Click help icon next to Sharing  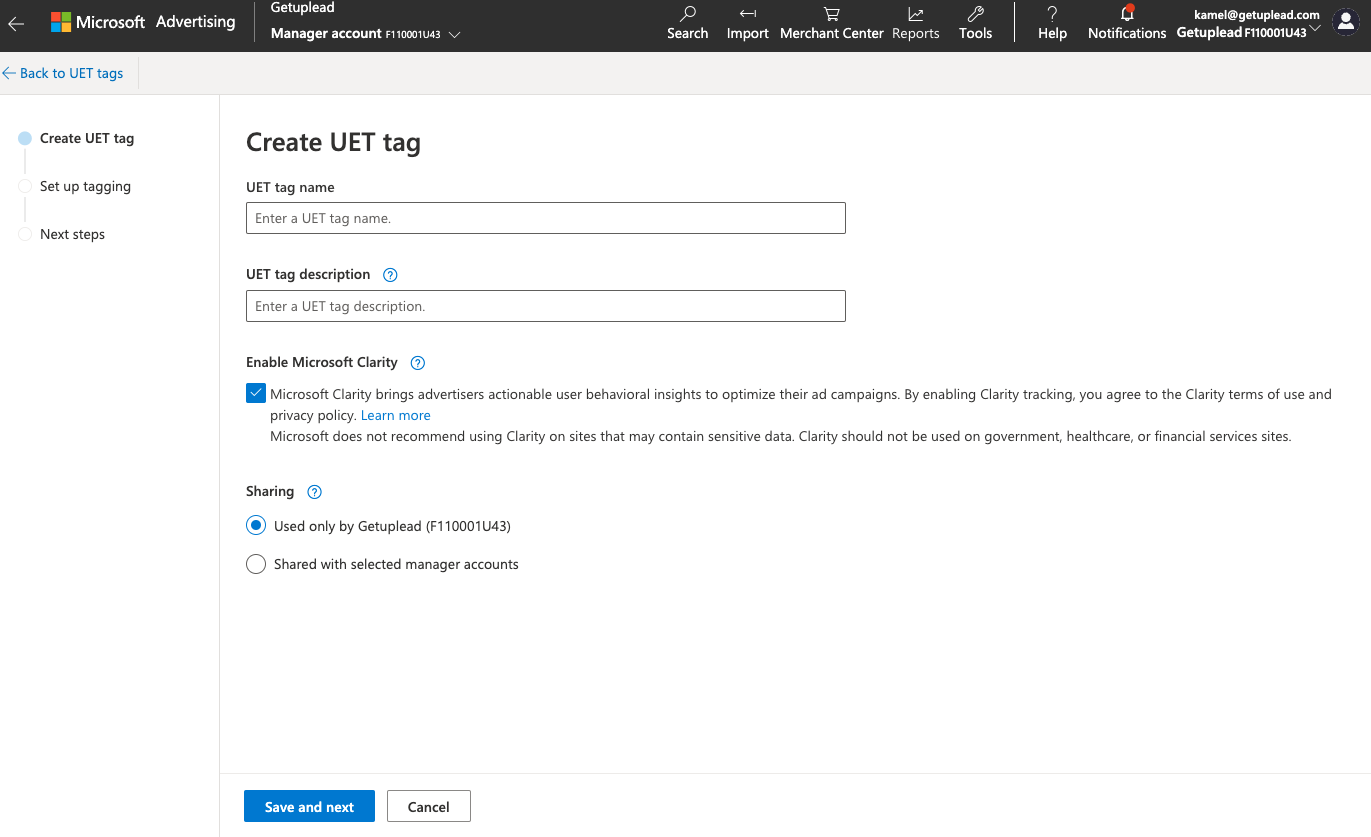tap(314, 492)
